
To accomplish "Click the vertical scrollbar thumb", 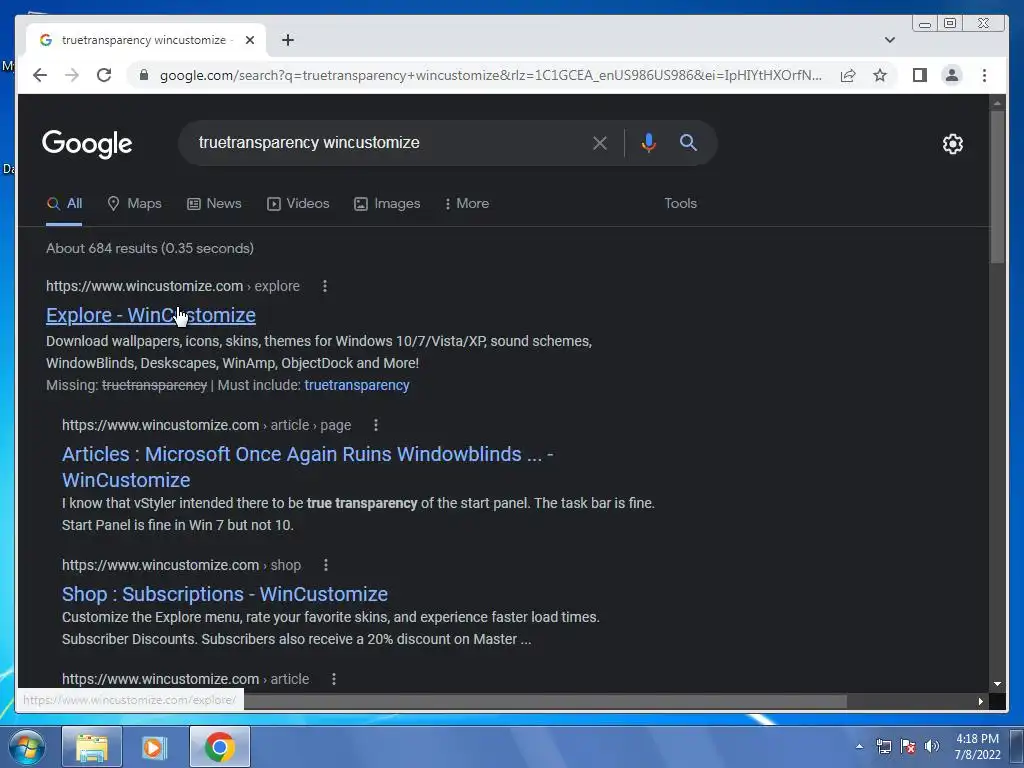I will [x=997, y=187].
